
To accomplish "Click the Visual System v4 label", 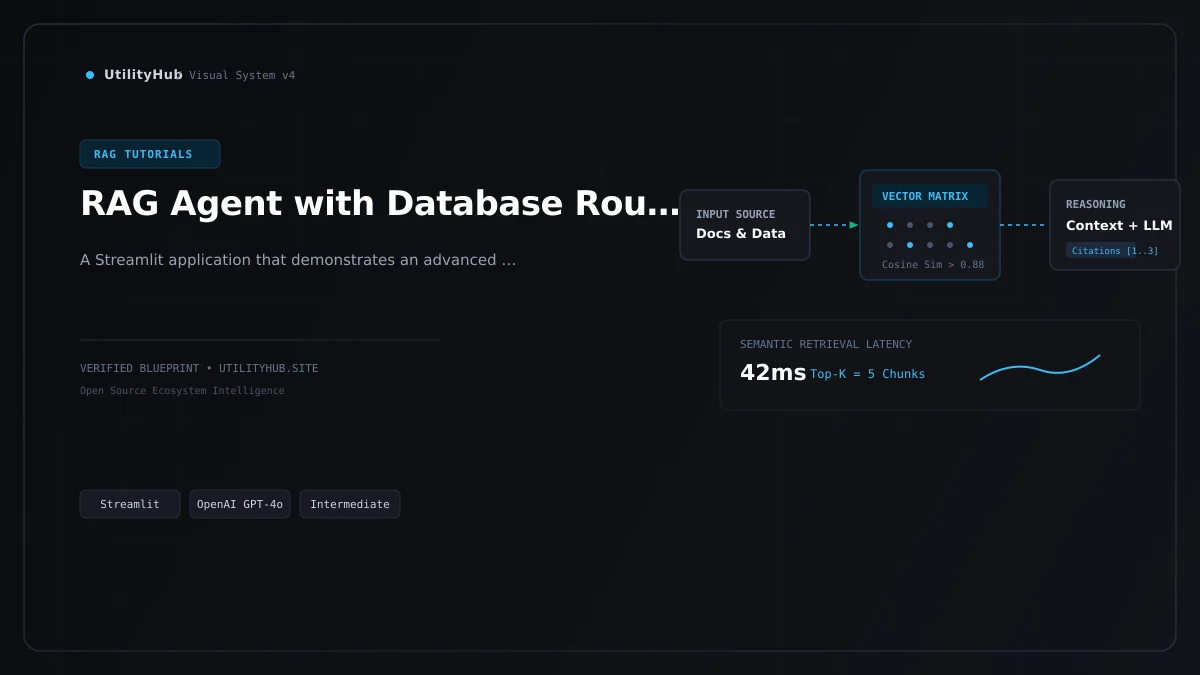I will [x=242, y=76].
